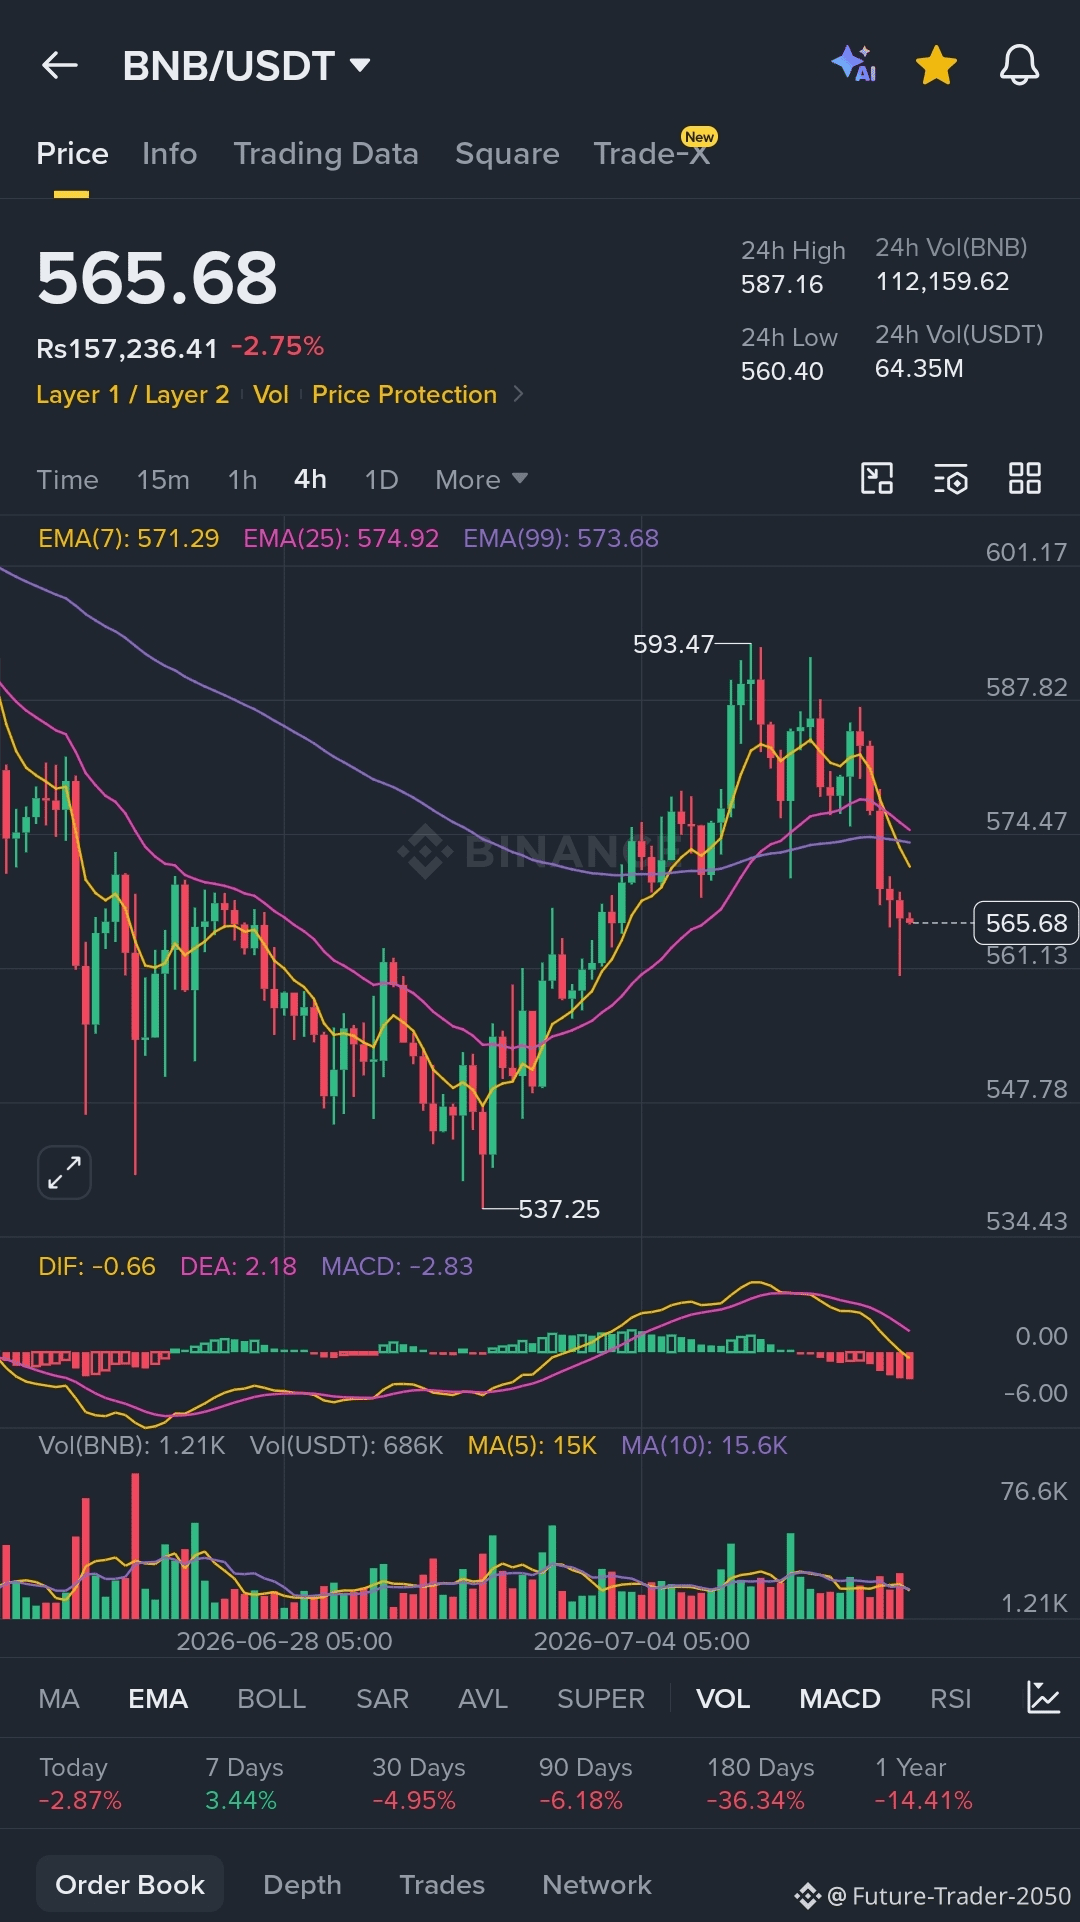Tap the back arrow icon
1080x1922 pixels.
[60, 66]
